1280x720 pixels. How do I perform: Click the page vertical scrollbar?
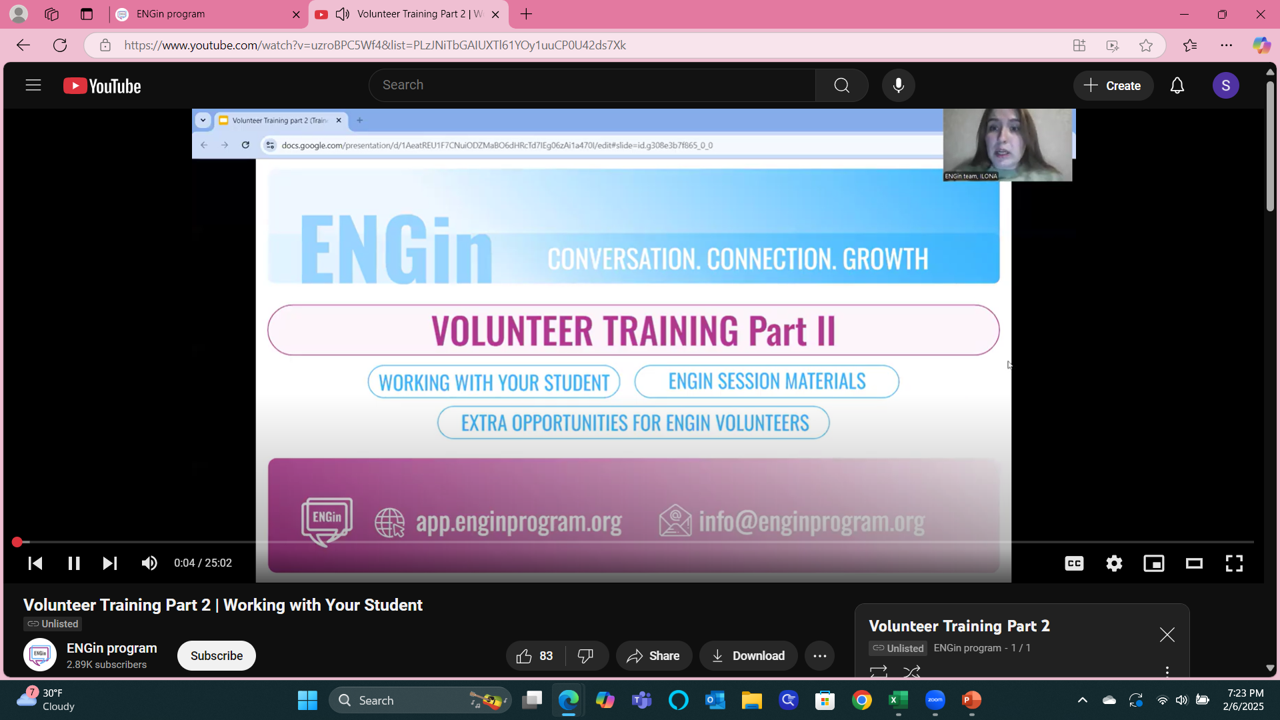[x=1271, y=145]
